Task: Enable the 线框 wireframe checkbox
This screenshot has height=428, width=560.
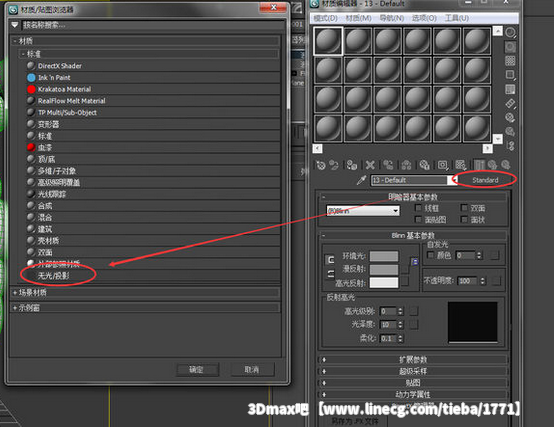Action: pyautogui.click(x=418, y=208)
